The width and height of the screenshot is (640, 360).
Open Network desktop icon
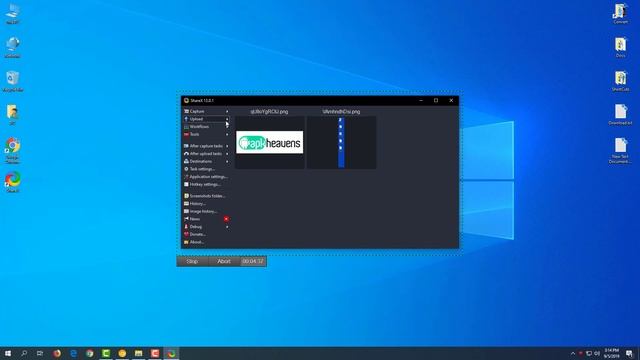tap(13, 47)
